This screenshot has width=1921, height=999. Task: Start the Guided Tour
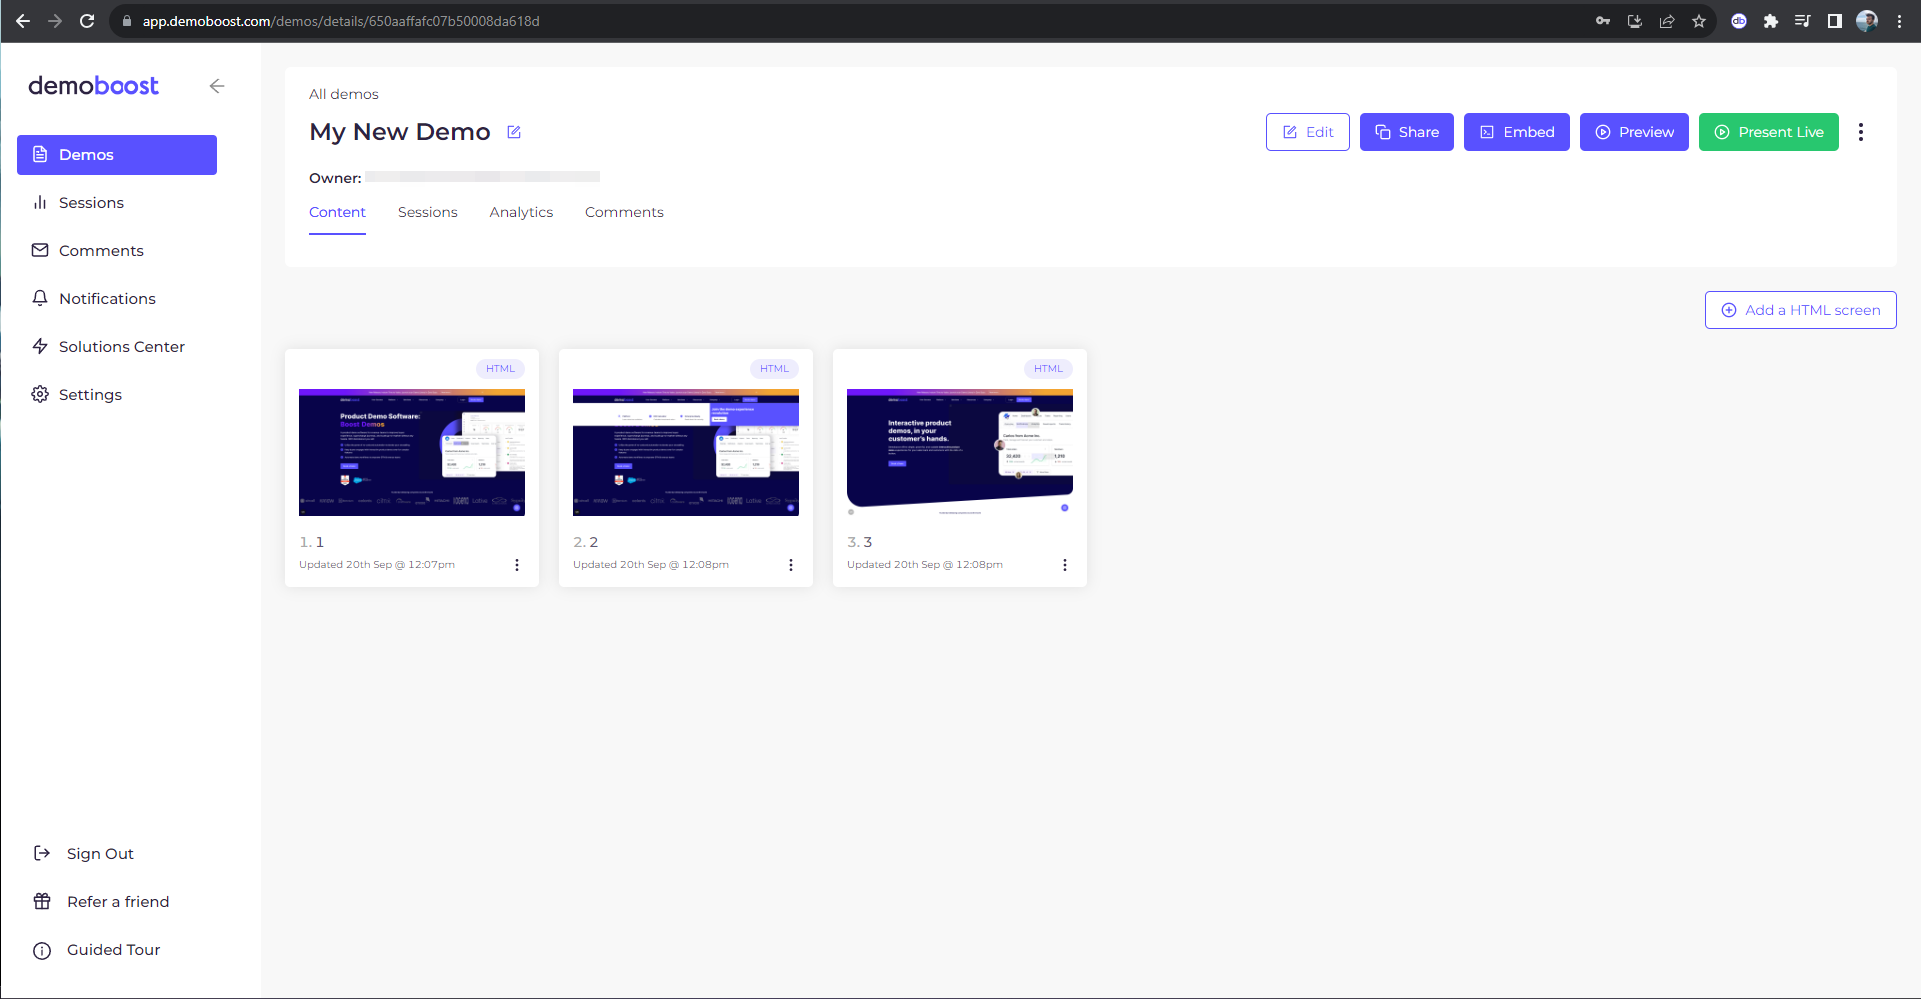pos(113,949)
